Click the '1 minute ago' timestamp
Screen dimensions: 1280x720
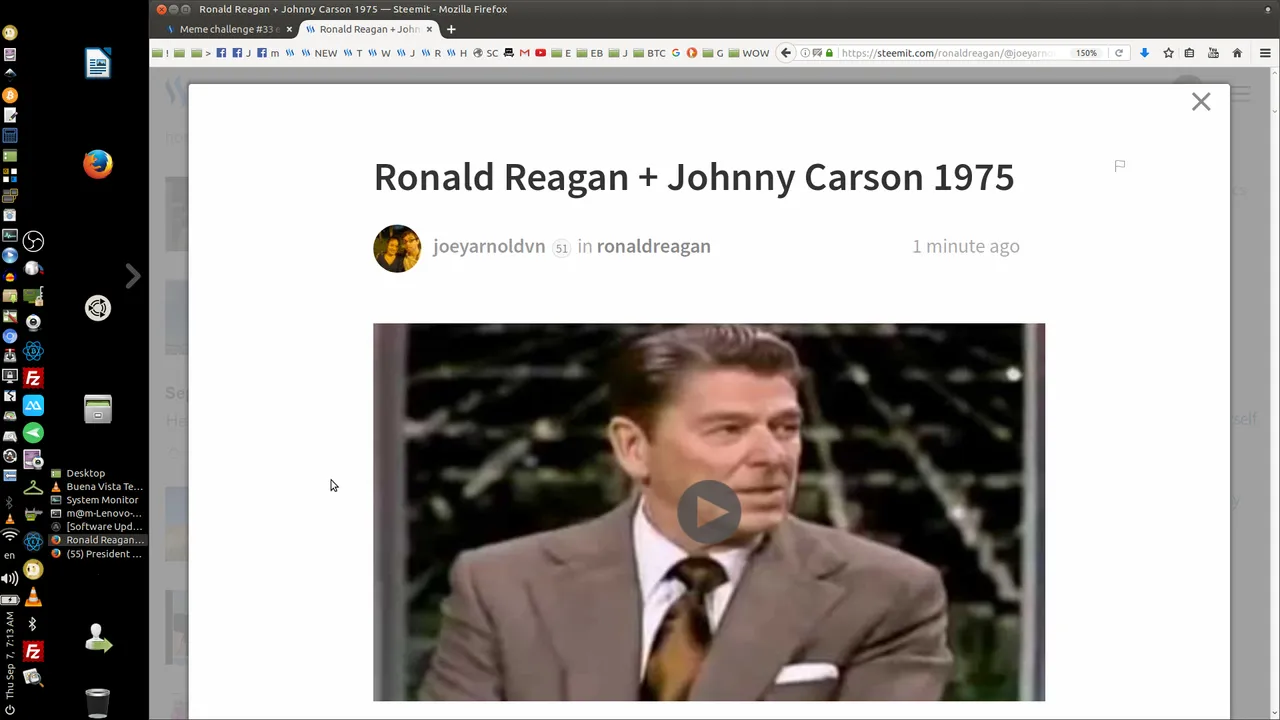click(x=965, y=246)
